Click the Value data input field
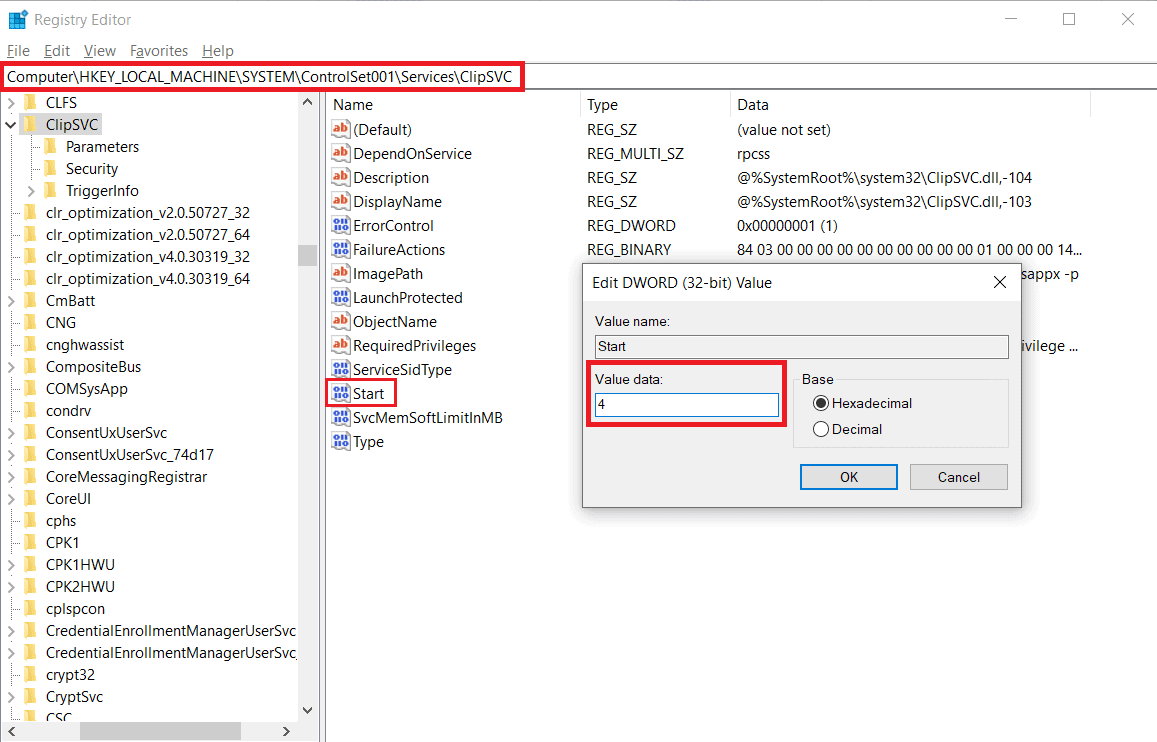 tap(686, 404)
